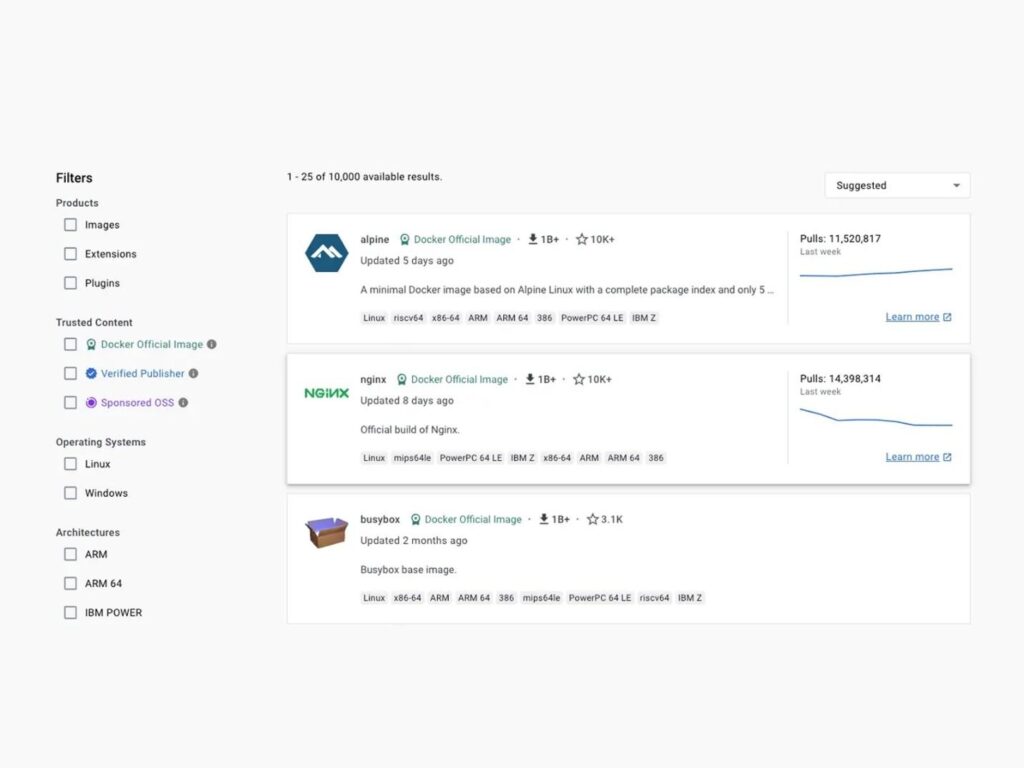This screenshot has width=1024, height=768.
Task: Open the nginx image title
Action: (374, 379)
